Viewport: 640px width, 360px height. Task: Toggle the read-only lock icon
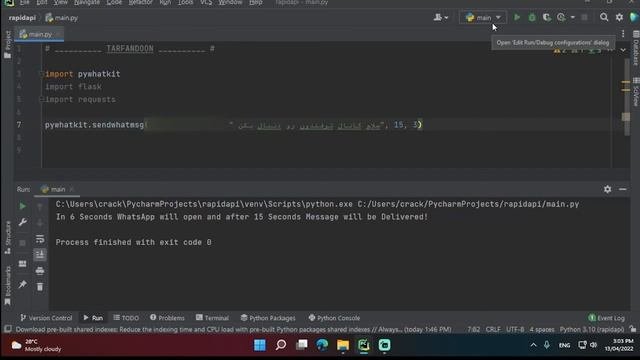pyautogui.click(x=633, y=329)
